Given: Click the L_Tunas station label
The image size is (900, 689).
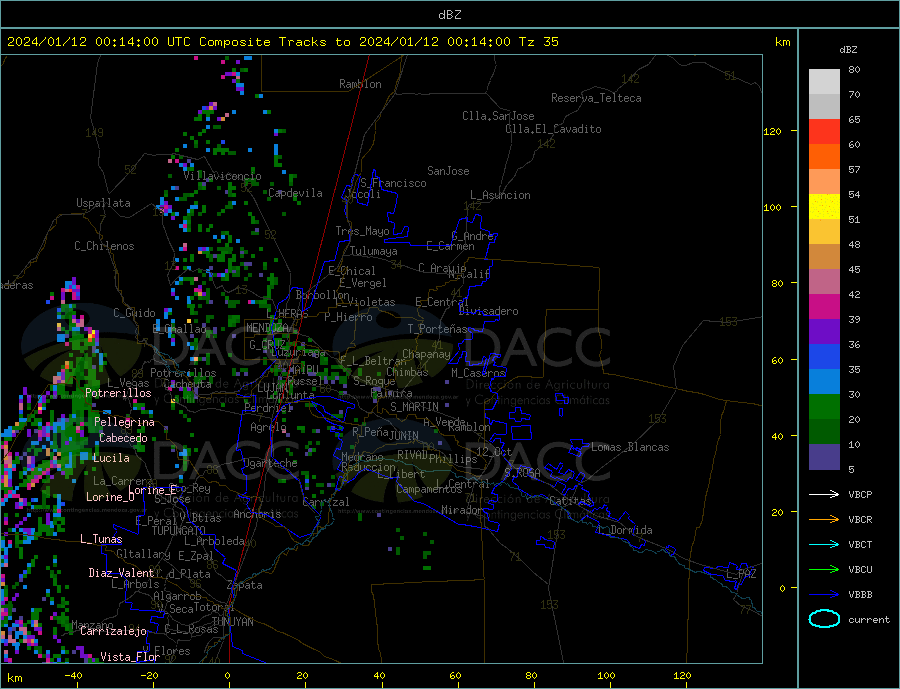Looking at the screenshot, I should click(101, 539).
